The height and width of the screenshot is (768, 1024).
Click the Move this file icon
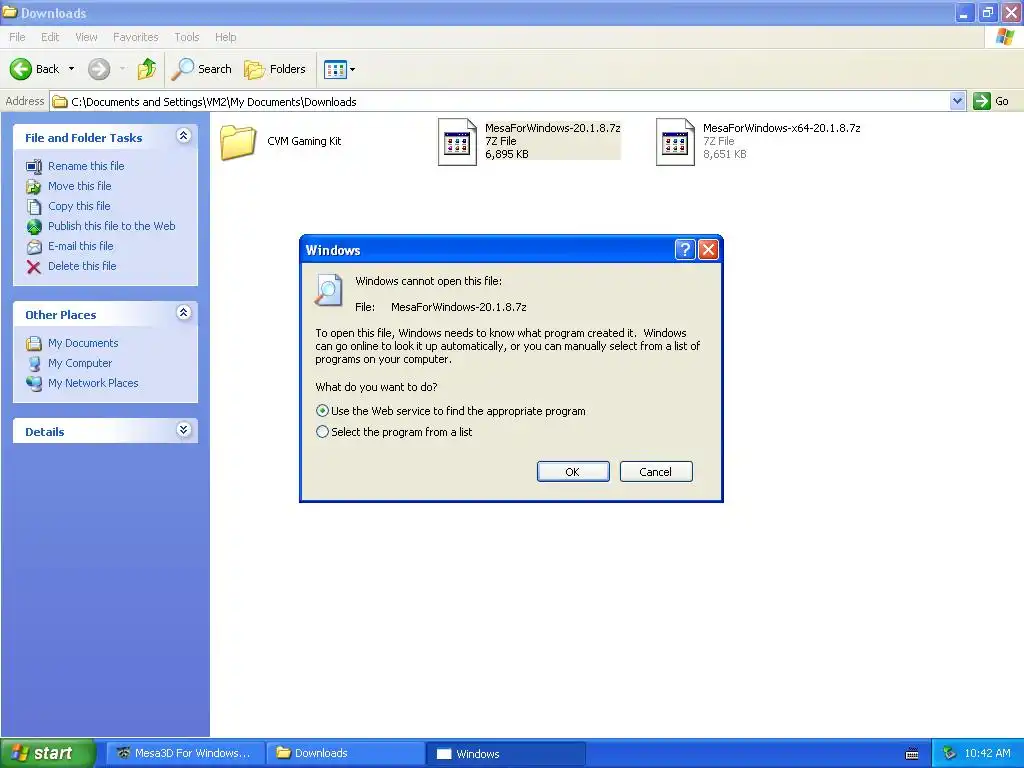(34, 187)
